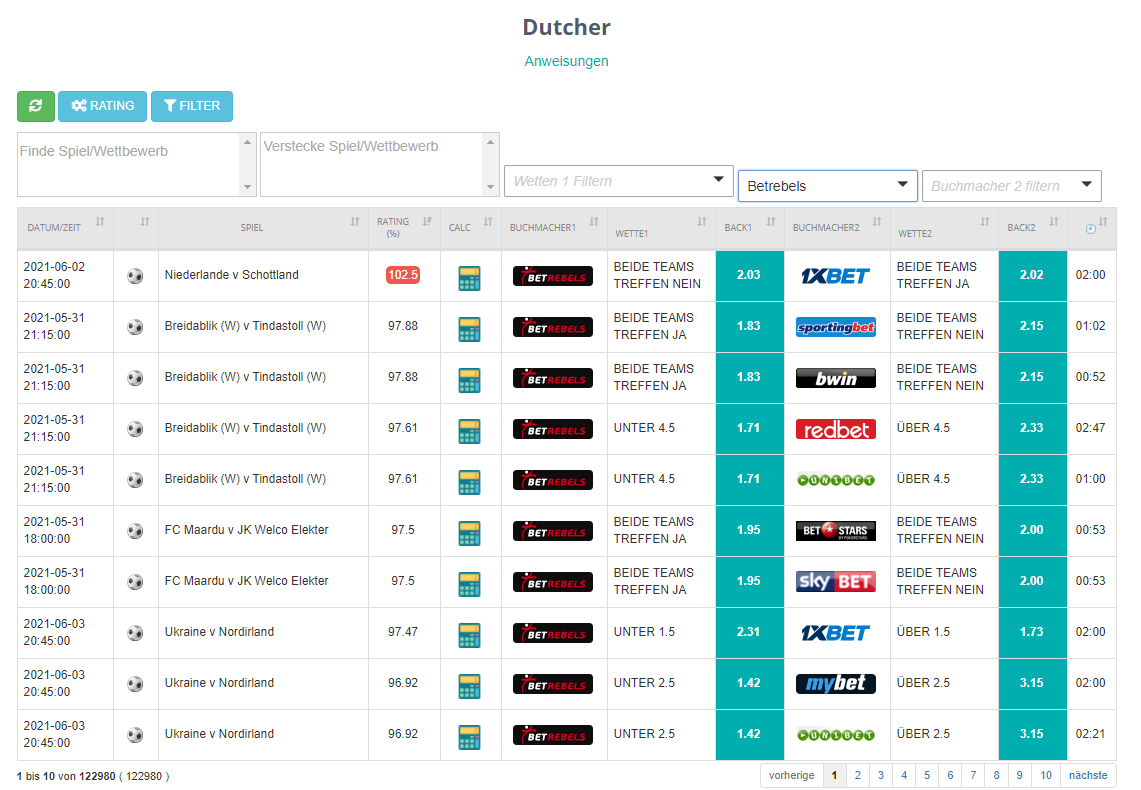Image resolution: width=1141 pixels, height=790 pixels.
Task: Sort by DATUM/ZEIT column header
Action: 65,228
